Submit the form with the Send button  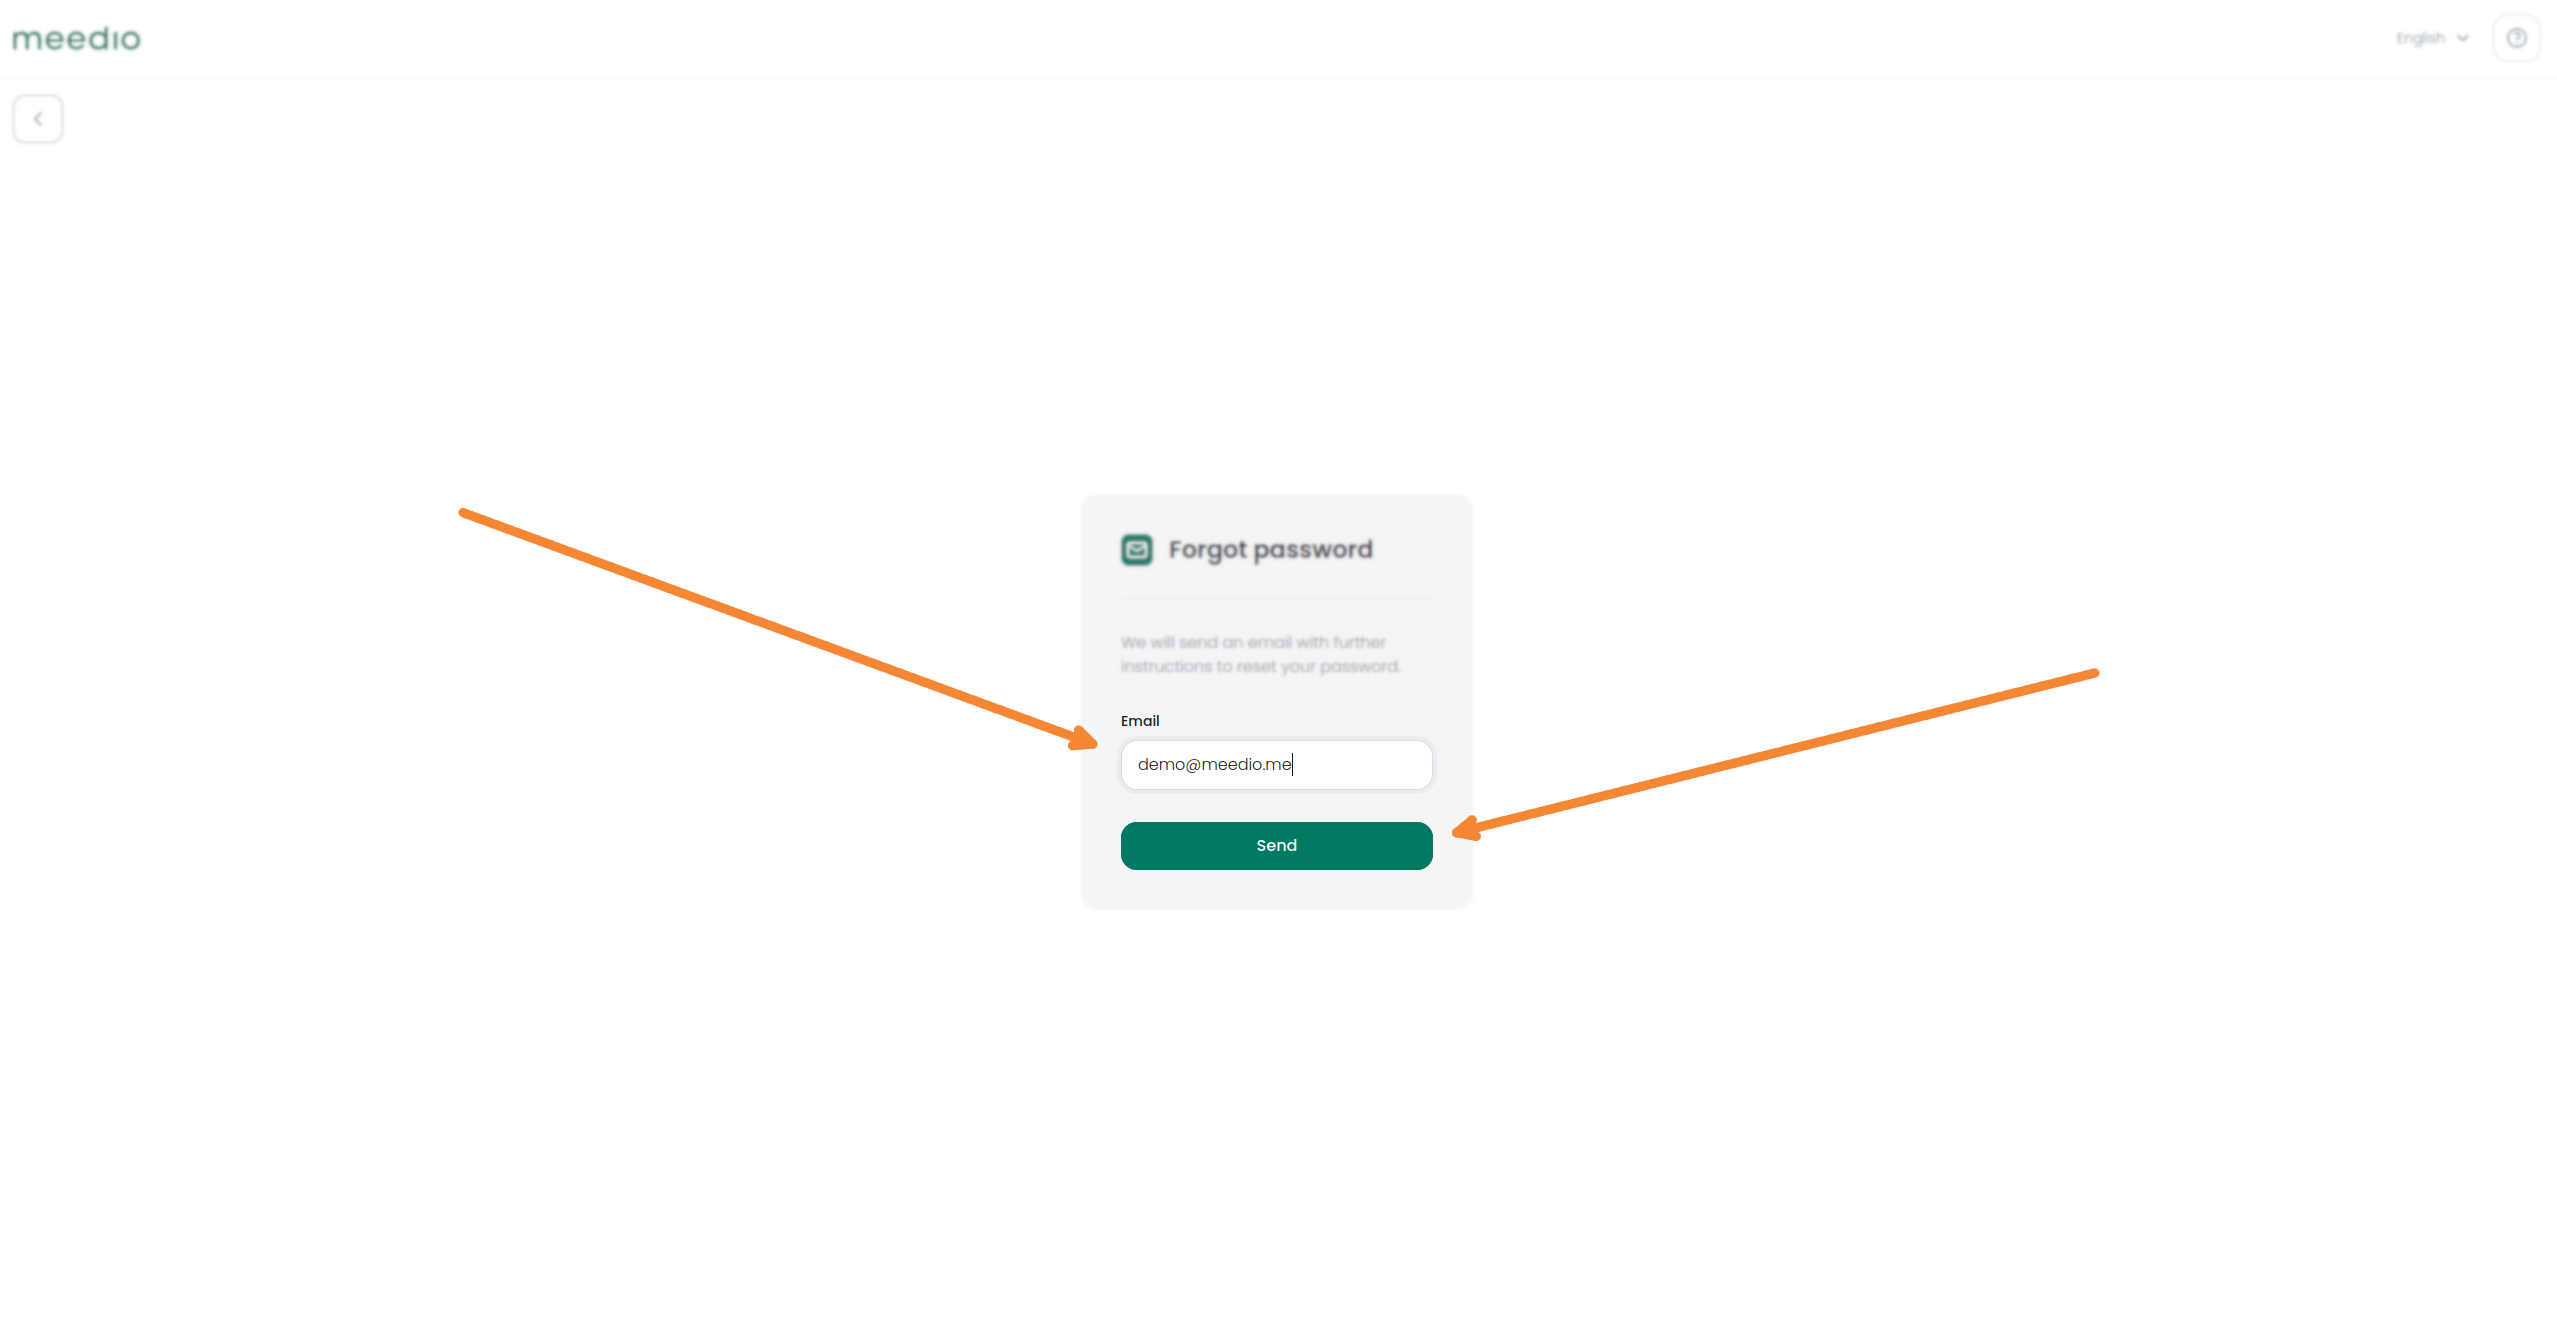click(1276, 846)
